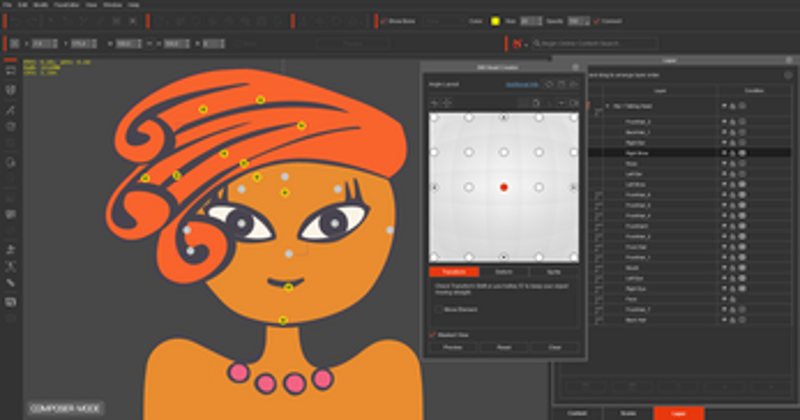Open the Additional Info link
The image size is (800, 420).
[522, 85]
